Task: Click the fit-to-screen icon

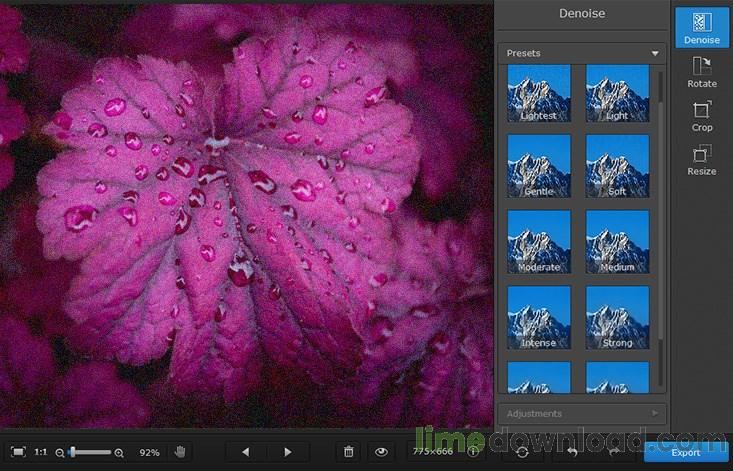Action: click(x=18, y=452)
